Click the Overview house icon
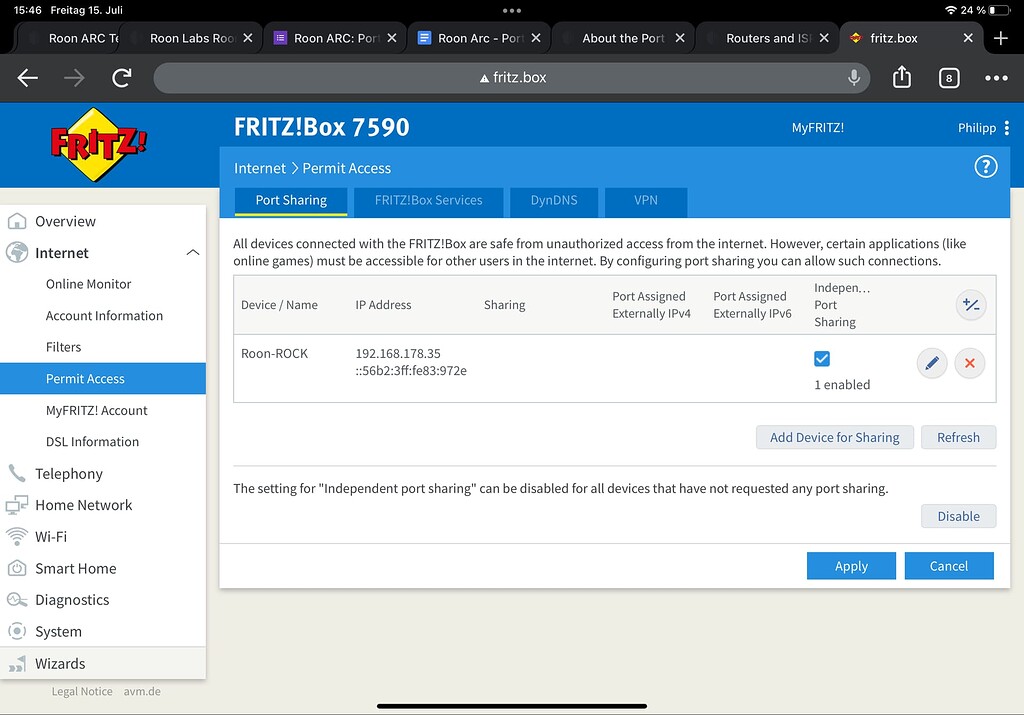Viewport: 1024px width, 715px height. pyautogui.click(x=17, y=221)
